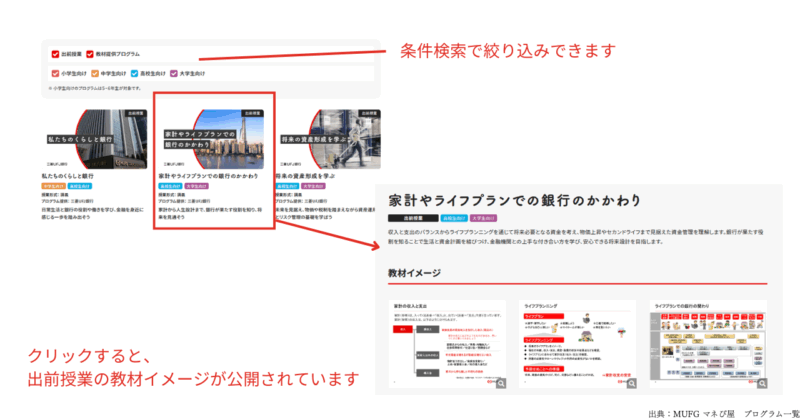Screen dimensions: 800x419
Task: Open the ライフプランでの銀行の関わり material thumbnail
Action: coord(709,344)
